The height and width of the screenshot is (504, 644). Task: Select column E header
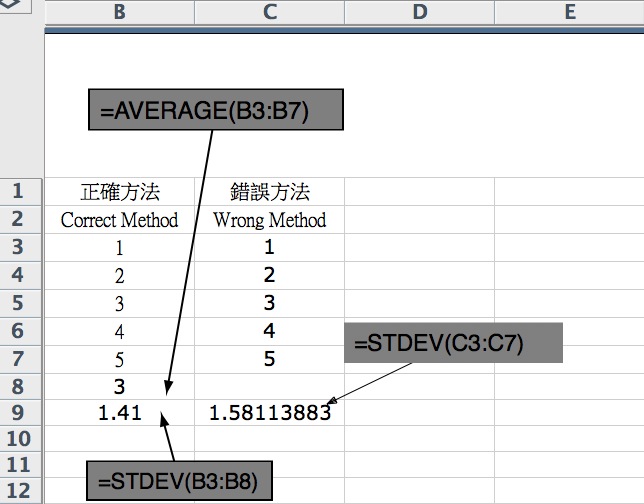569,12
